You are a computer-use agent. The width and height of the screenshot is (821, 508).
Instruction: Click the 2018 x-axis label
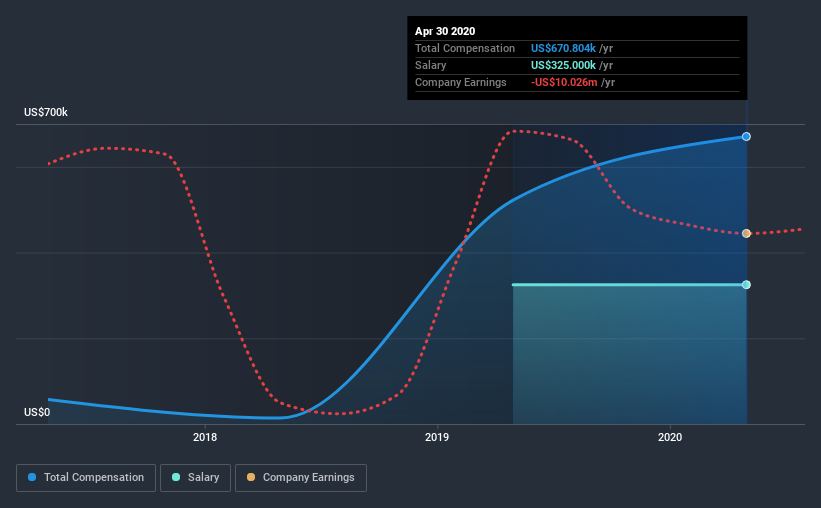pos(205,437)
